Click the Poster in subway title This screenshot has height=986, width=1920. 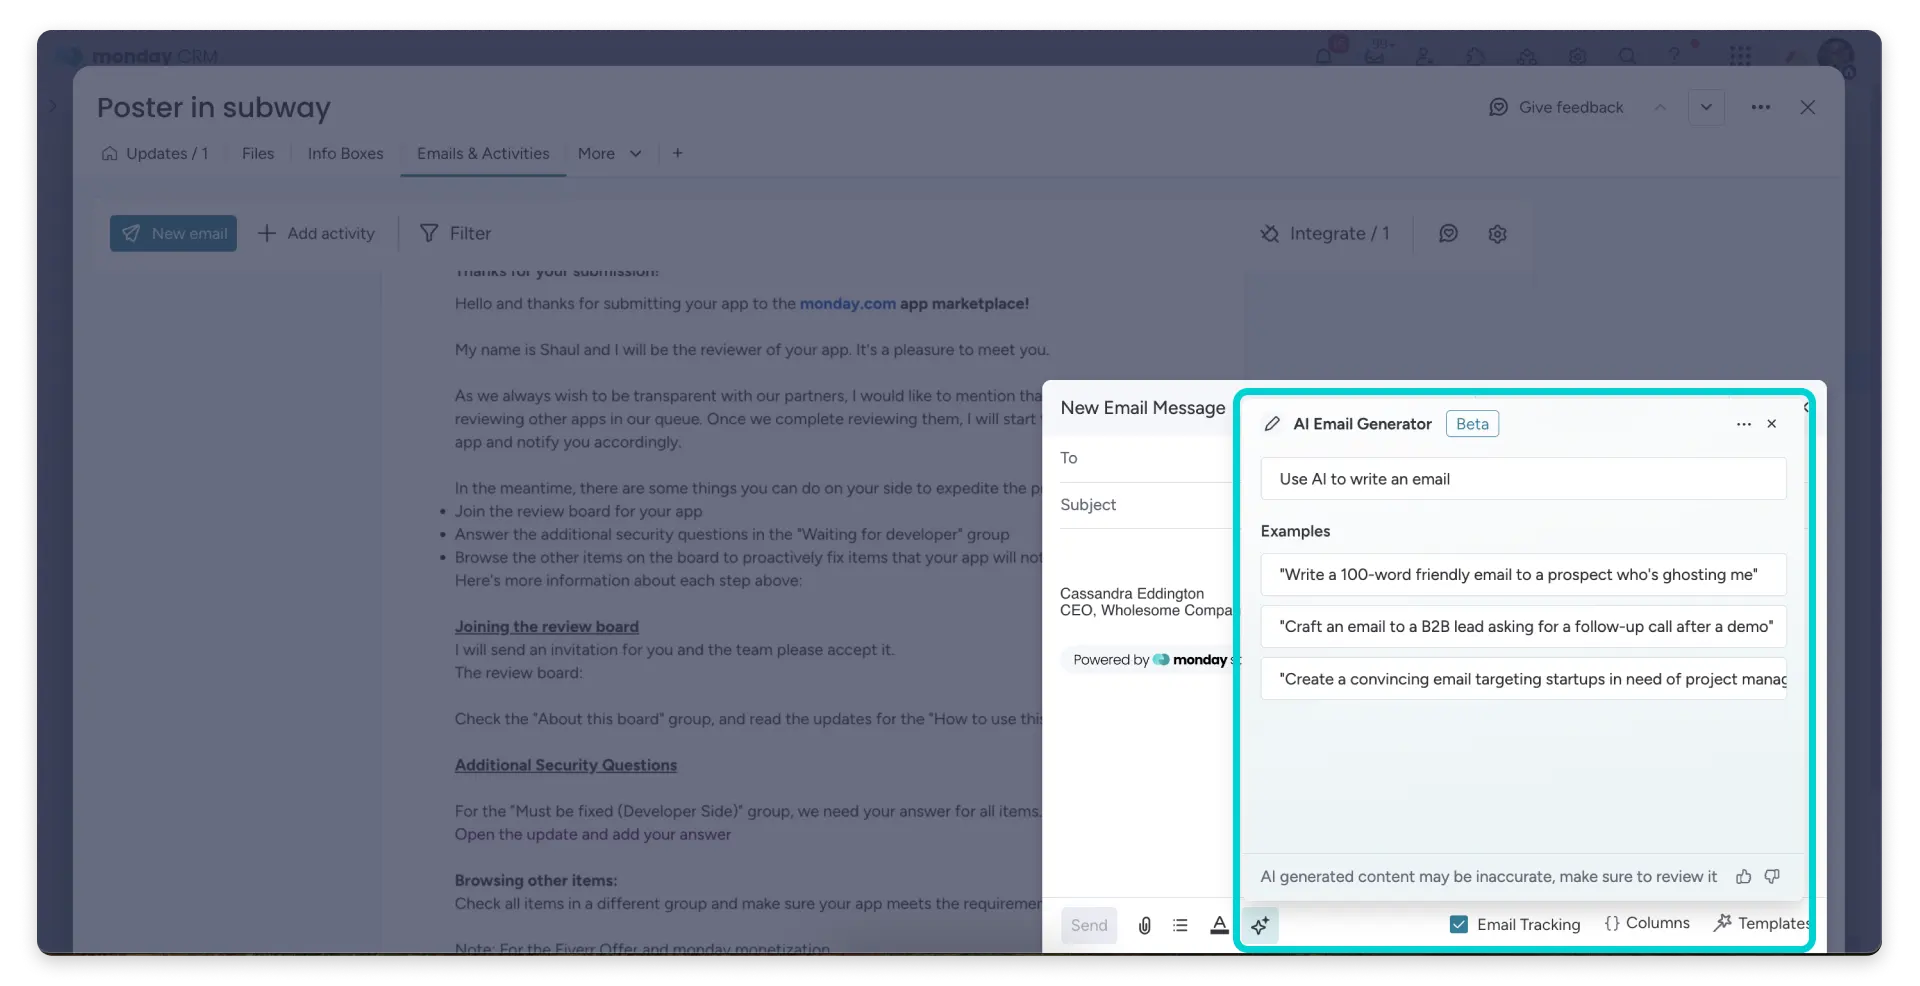click(214, 107)
